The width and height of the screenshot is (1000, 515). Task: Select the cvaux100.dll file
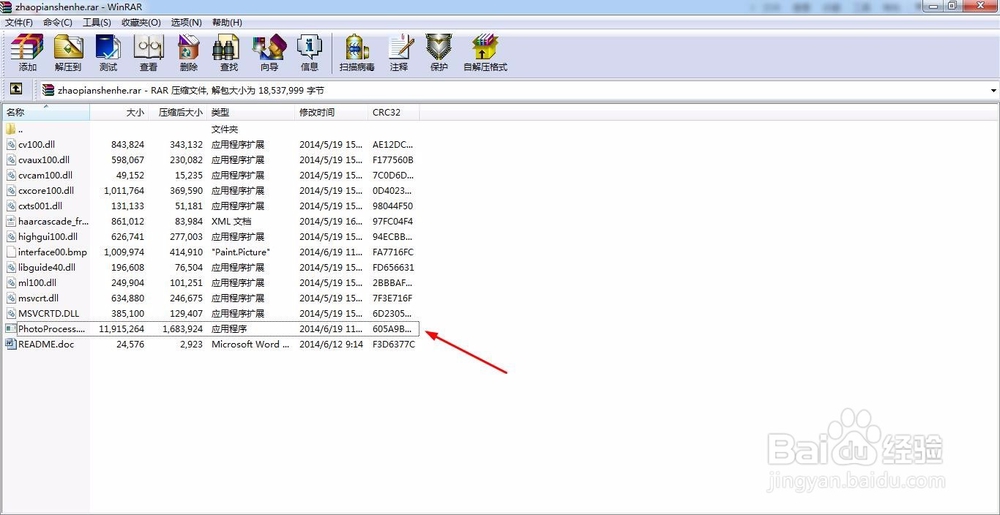210,160
